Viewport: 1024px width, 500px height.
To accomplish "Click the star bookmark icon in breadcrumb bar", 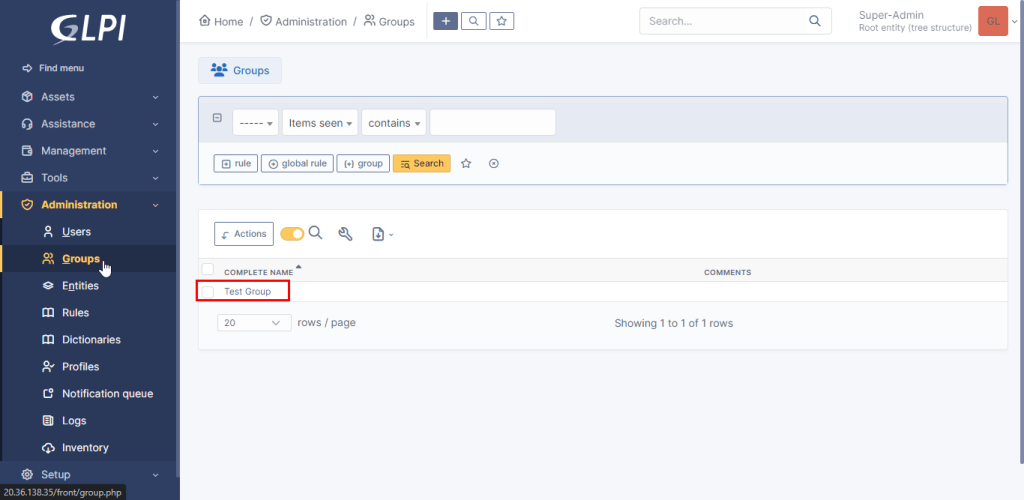I will coord(502,21).
